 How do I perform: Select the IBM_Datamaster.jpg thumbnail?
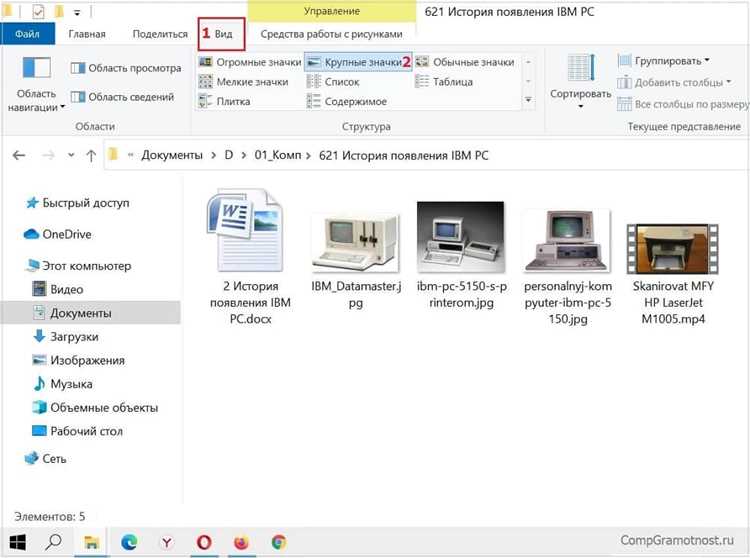coord(355,243)
